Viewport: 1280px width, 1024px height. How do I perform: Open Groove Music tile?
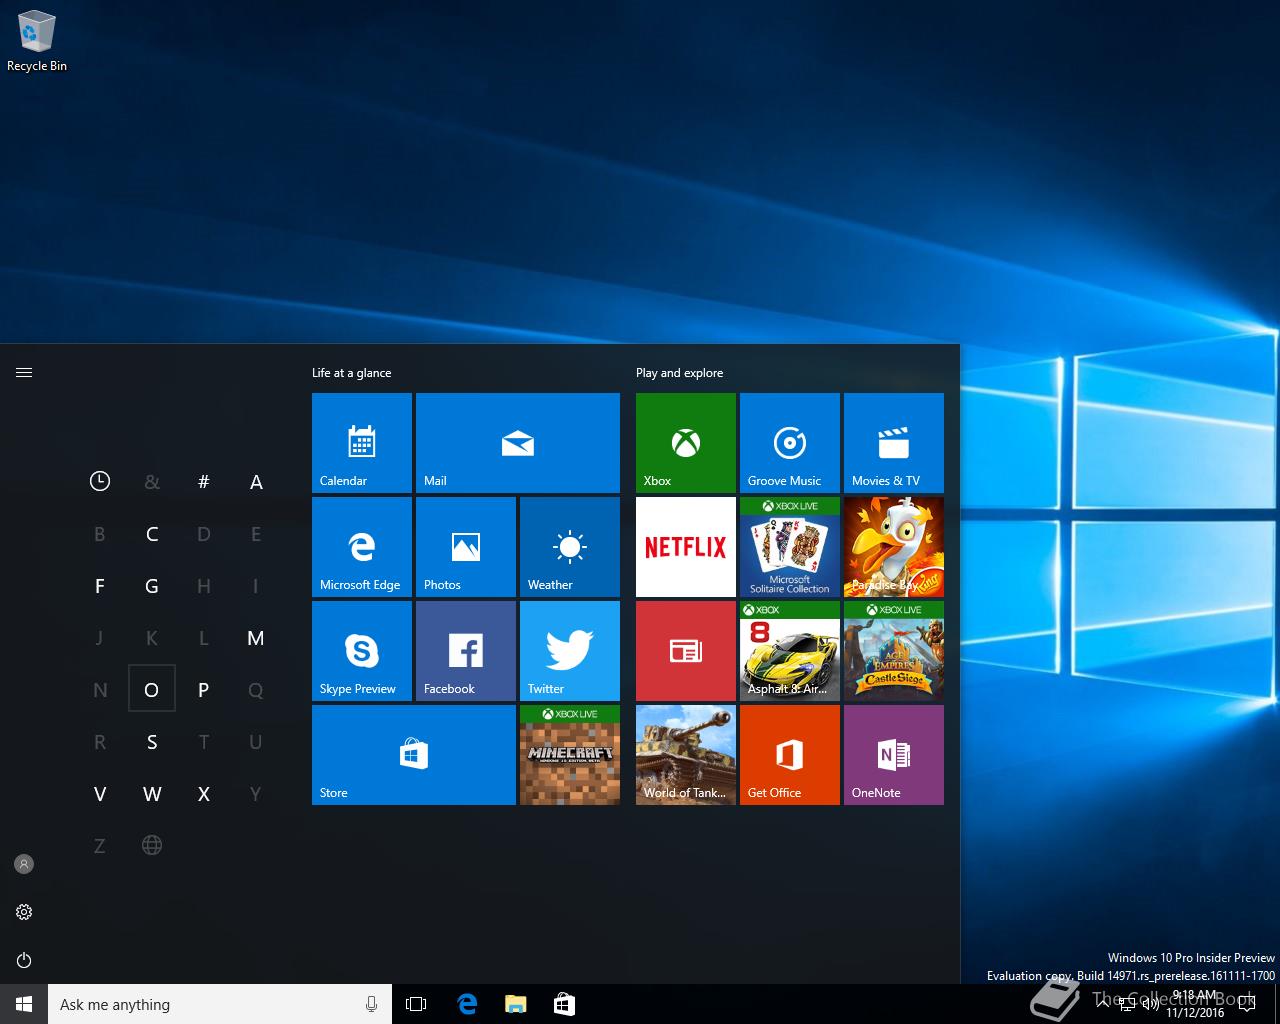coord(790,443)
